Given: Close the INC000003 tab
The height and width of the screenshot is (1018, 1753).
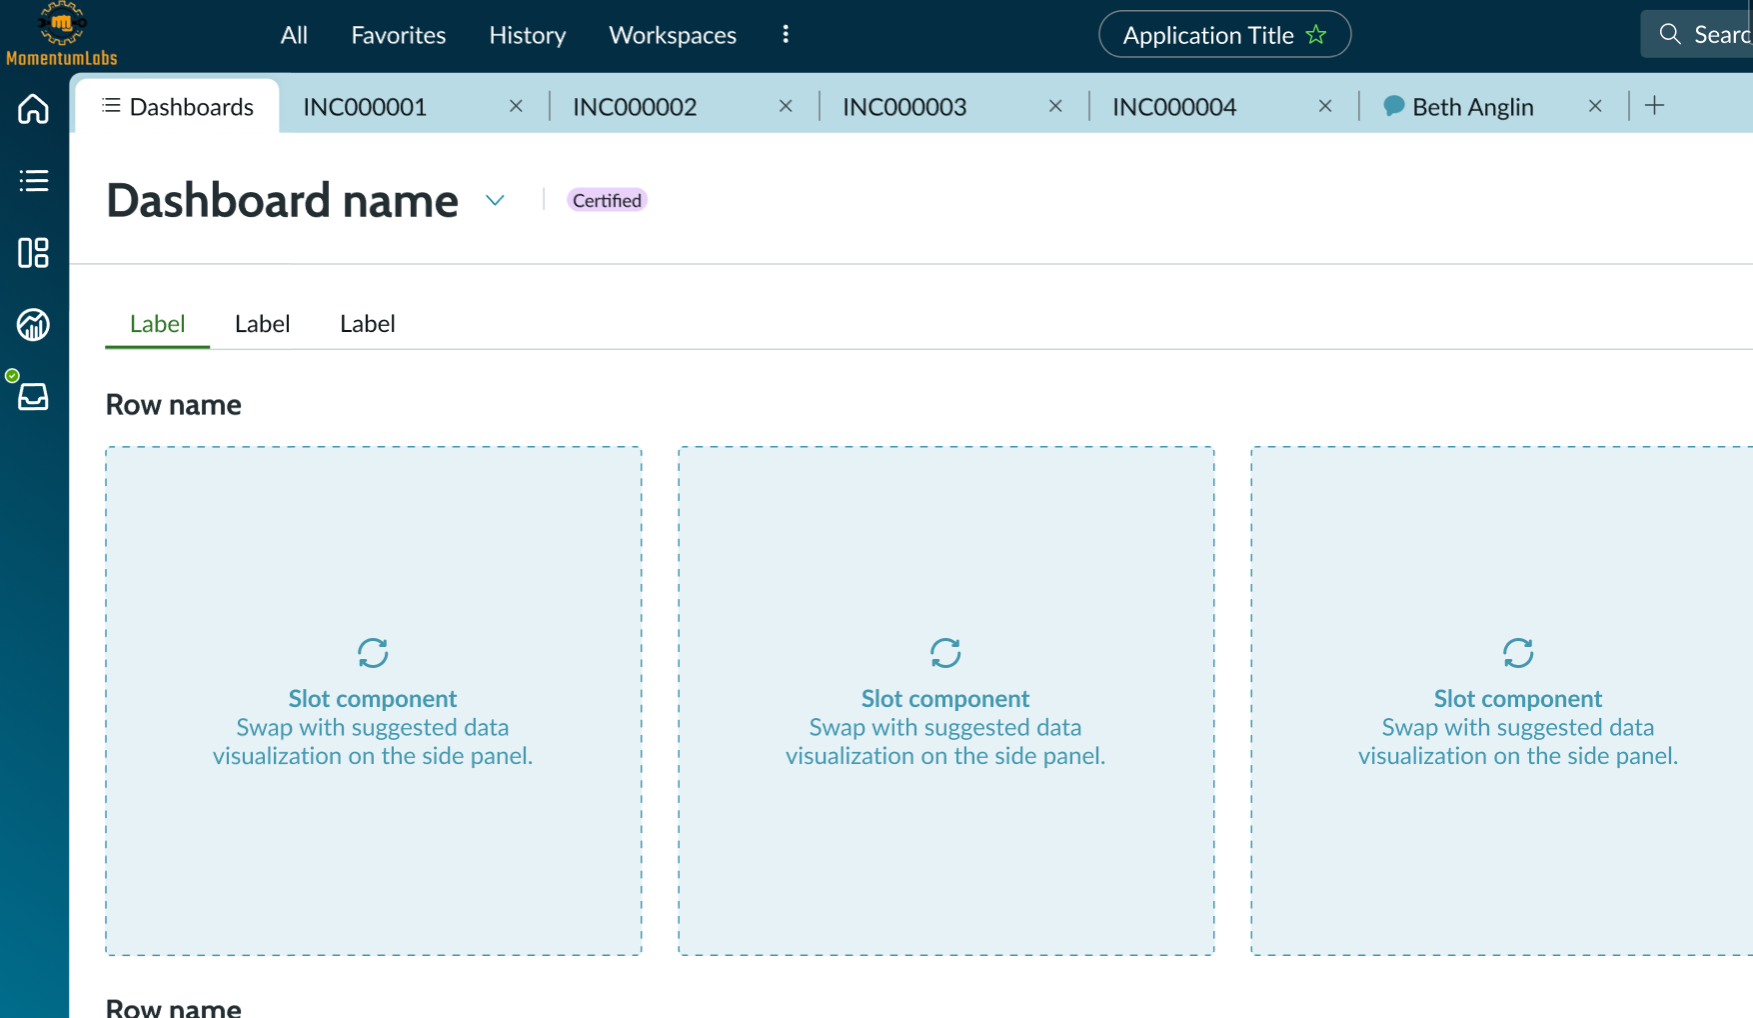Looking at the screenshot, I should click(x=1055, y=106).
